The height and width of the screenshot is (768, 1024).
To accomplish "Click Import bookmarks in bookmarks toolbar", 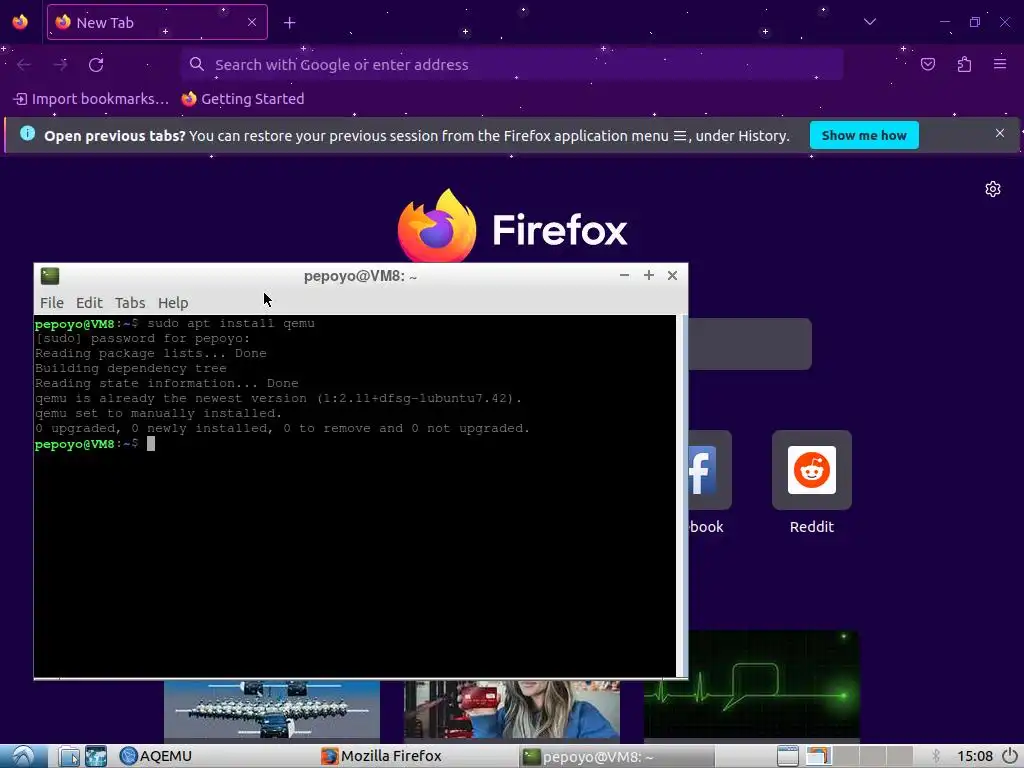I will (91, 99).
